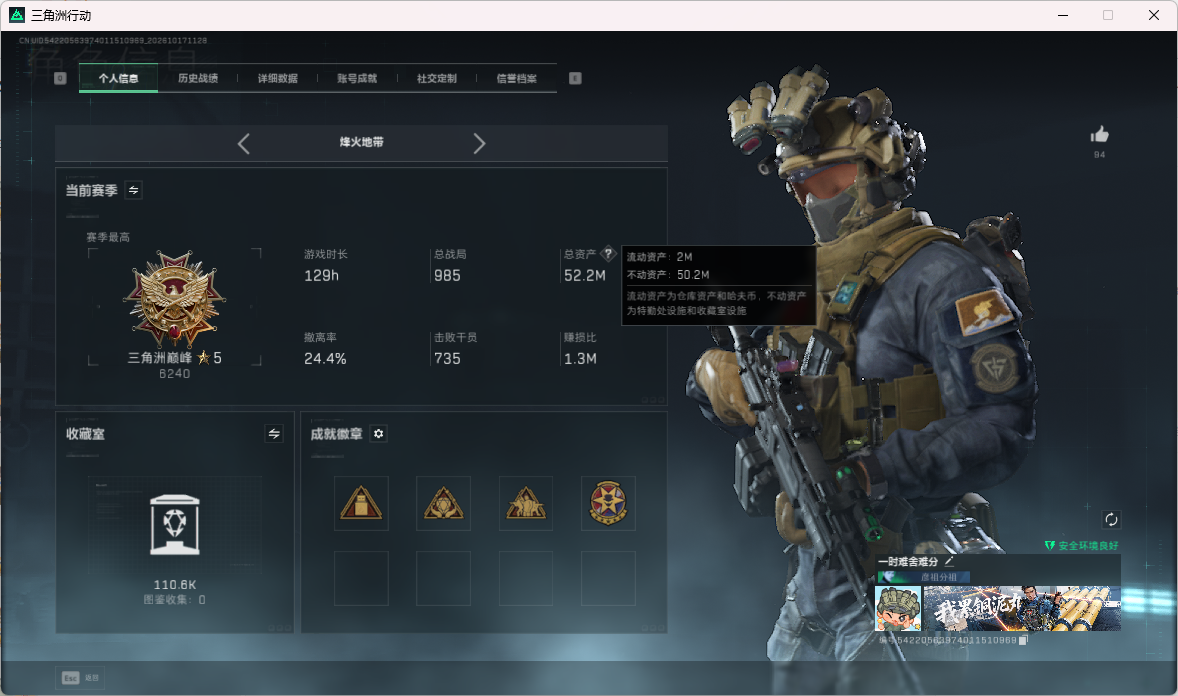
Task: Click the rank score 6240
Action: click(x=174, y=374)
